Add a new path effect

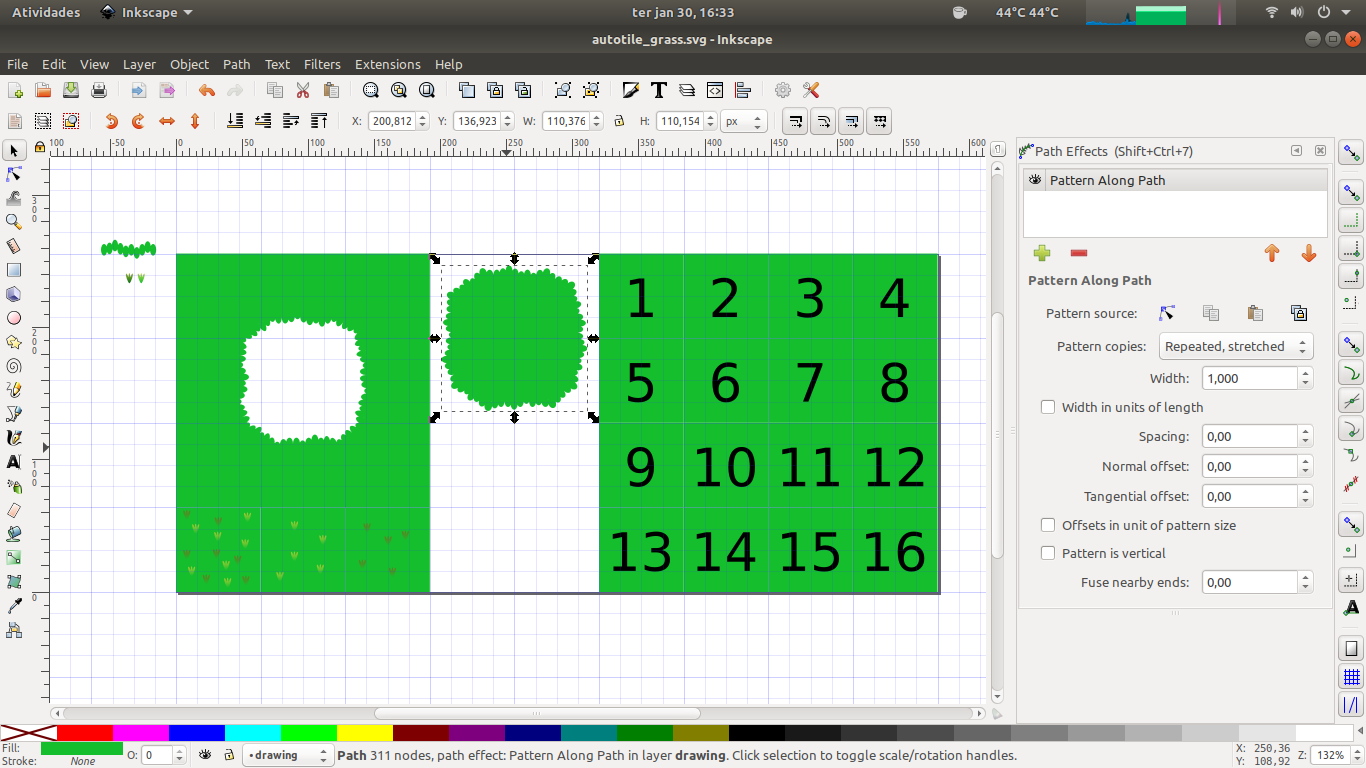pos(1042,253)
